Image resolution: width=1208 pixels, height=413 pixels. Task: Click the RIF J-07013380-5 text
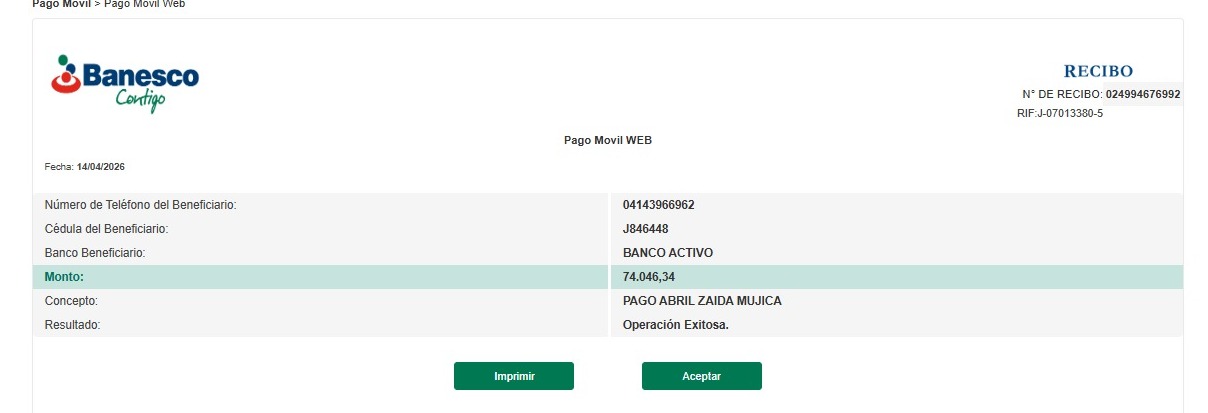coord(1060,113)
